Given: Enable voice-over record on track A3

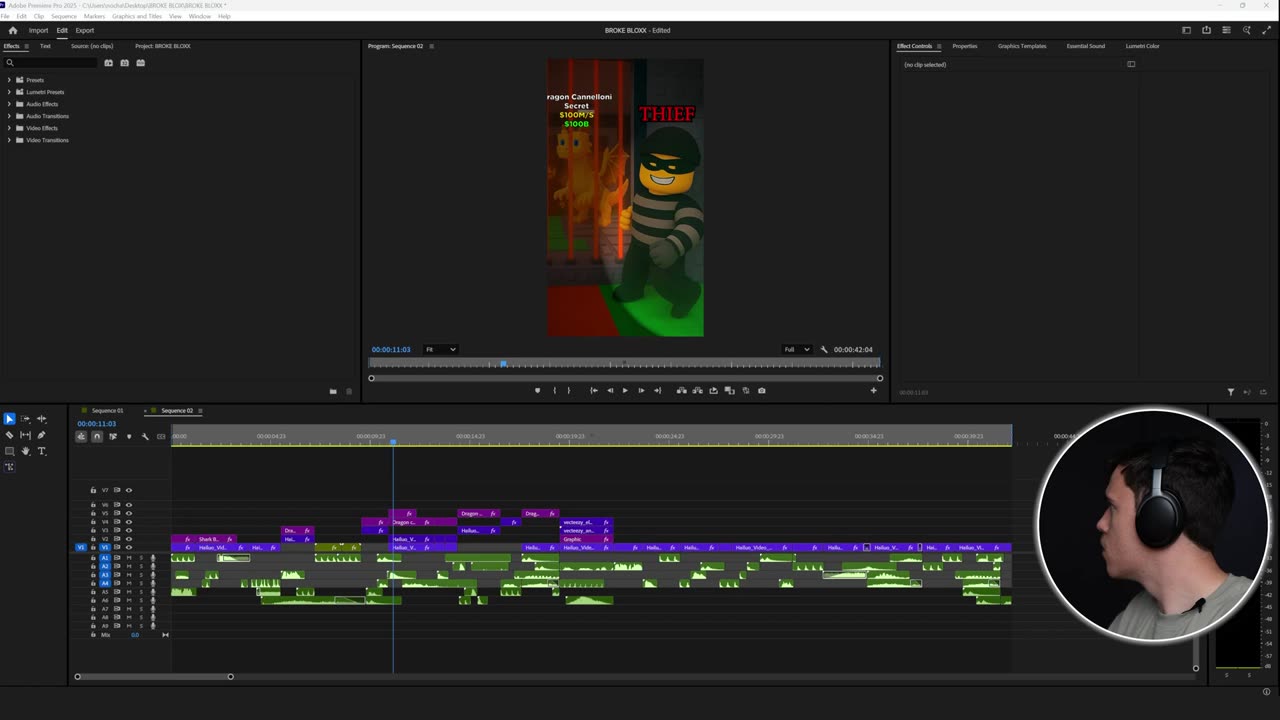Looking at the screenshot, I should click(x=153, y=575).
